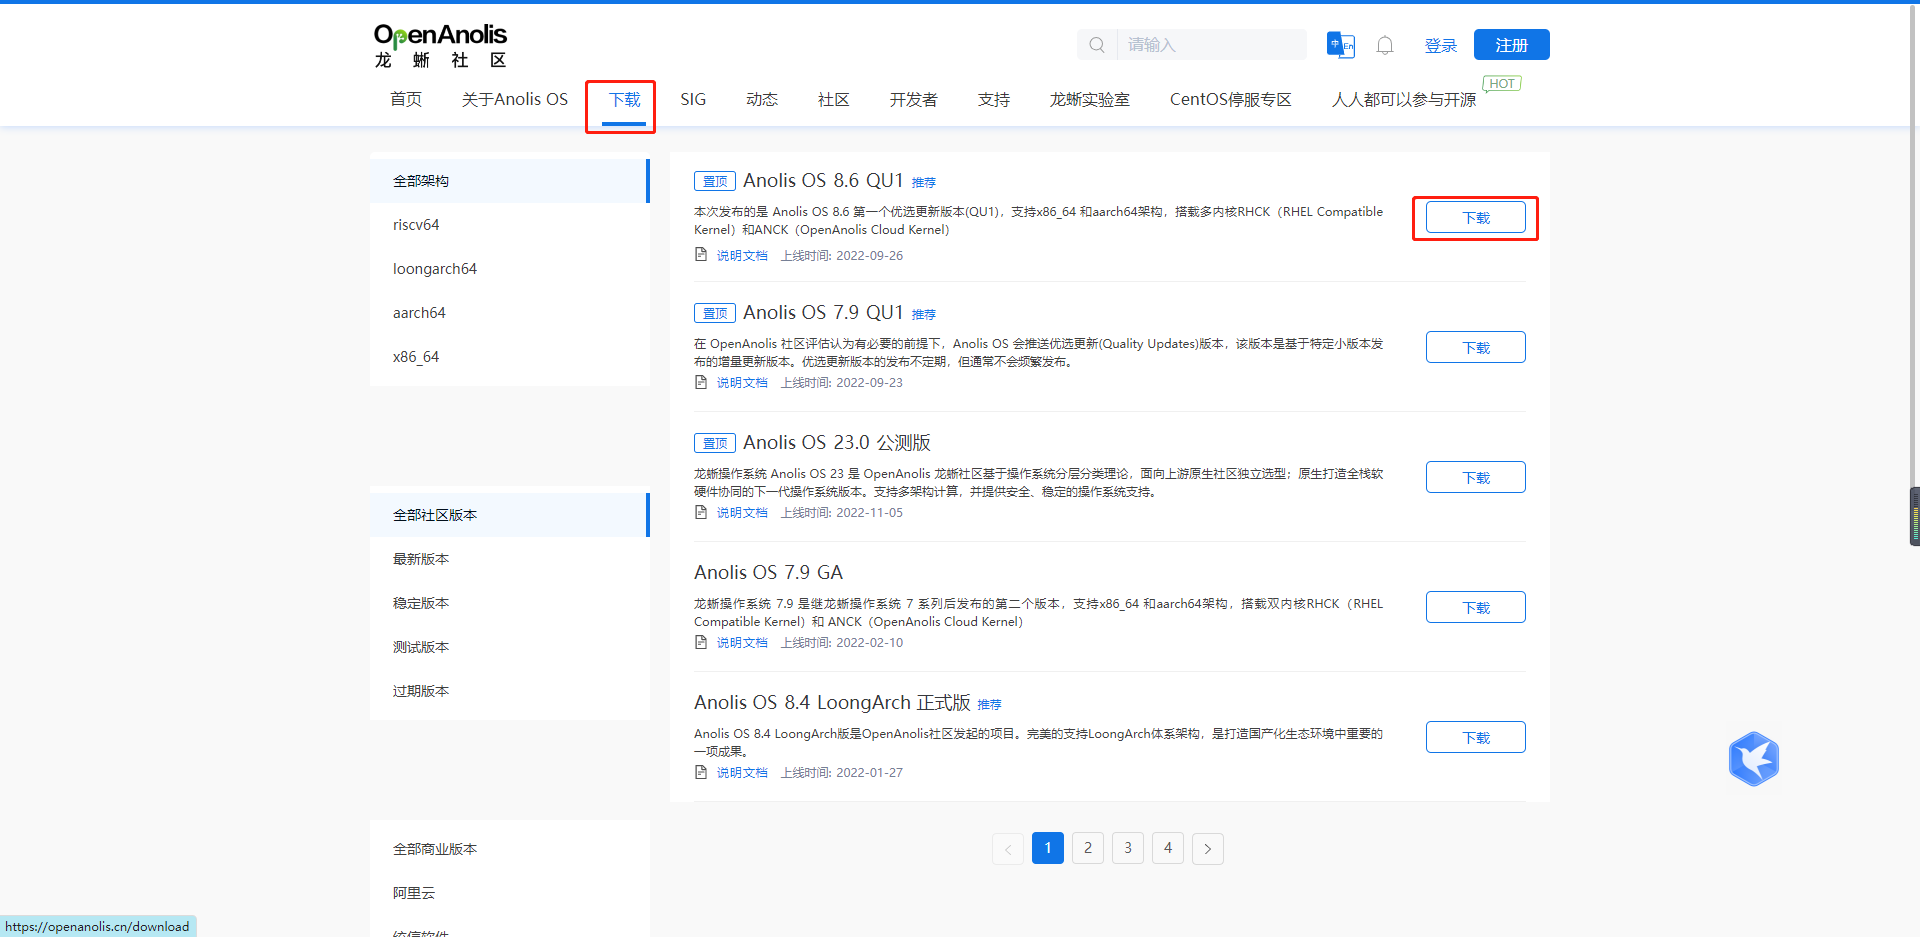Image resolution: width=1920 pixels, height=937 pixels.
Task: Click the document icon beside Anolis OS 8.6 说明文档
Action: (x=701, y=254)
